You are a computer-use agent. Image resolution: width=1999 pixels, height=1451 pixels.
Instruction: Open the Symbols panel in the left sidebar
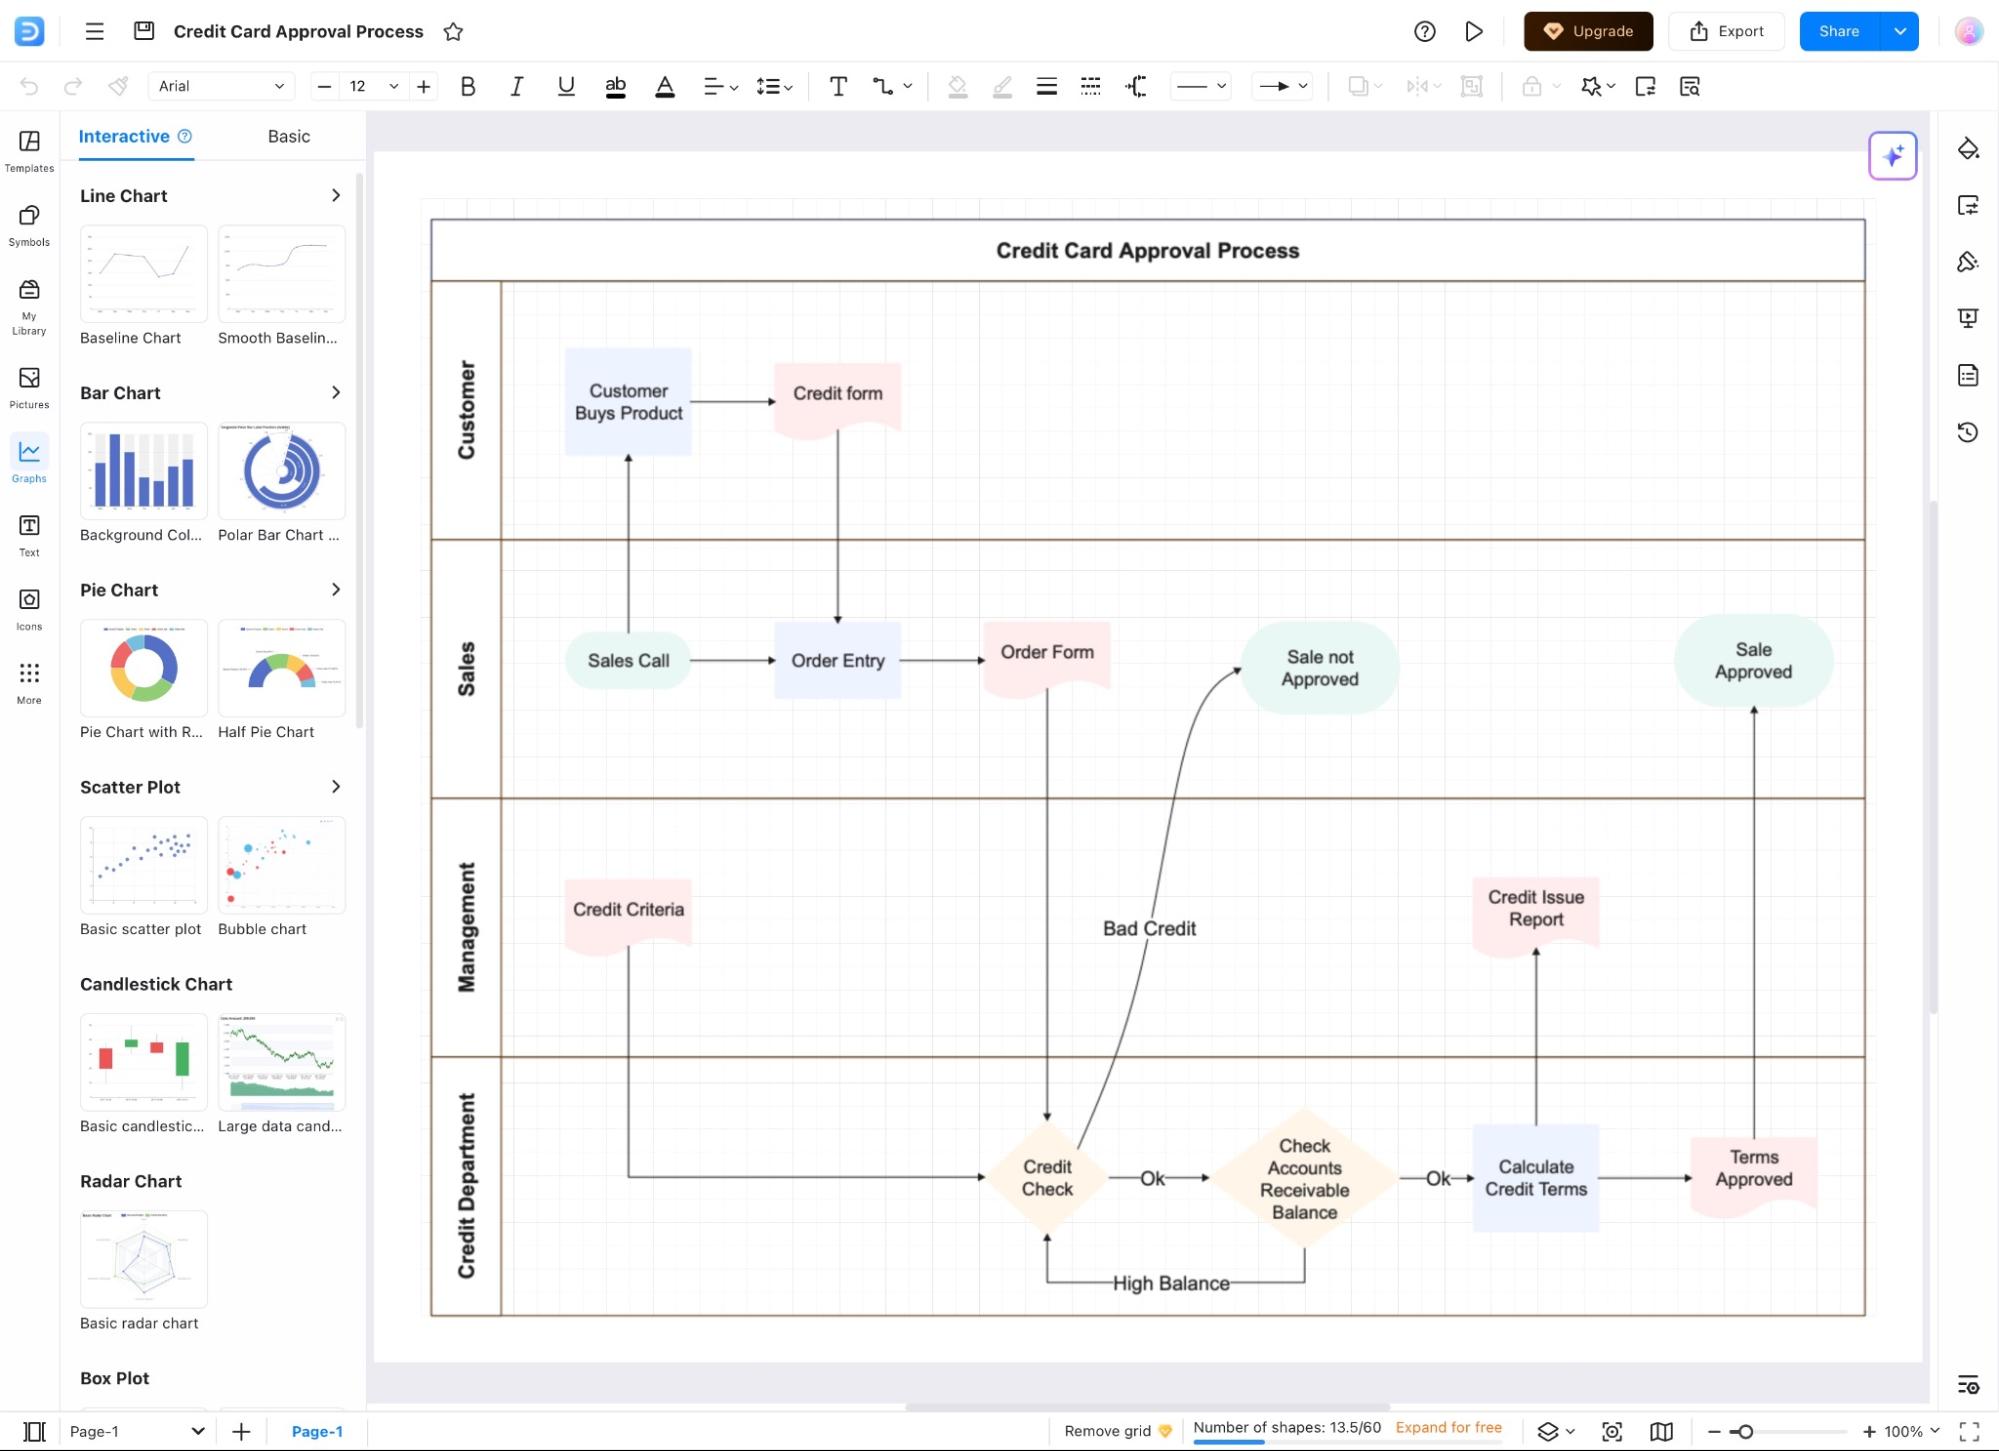(x=28, y=225)
